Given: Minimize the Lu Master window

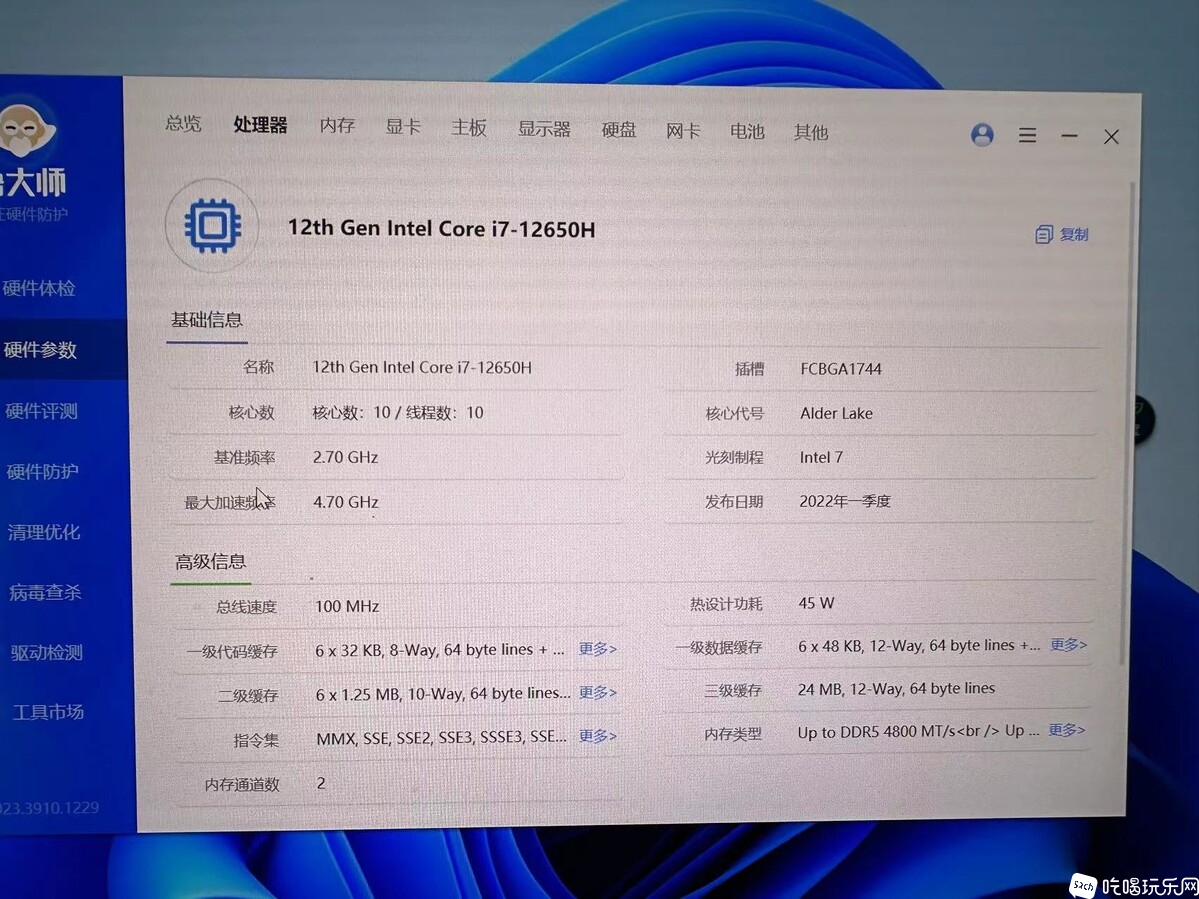Looking at the screenshot, I should 1069,136.
